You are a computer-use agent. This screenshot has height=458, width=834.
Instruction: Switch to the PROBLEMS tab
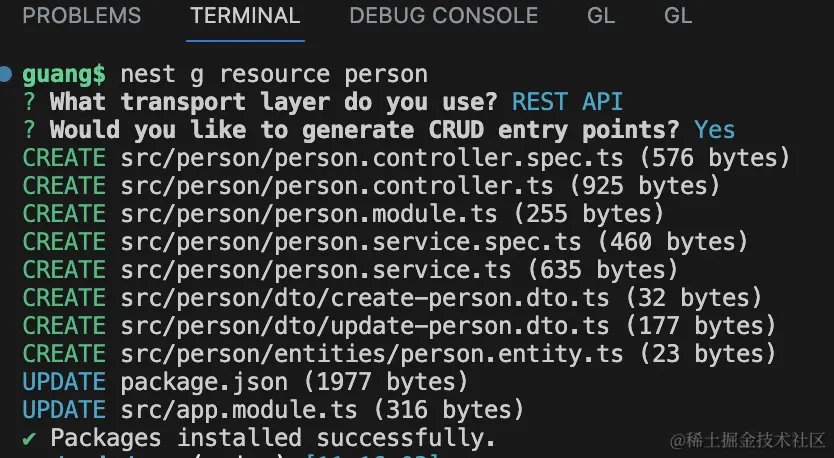pos(81,16)
